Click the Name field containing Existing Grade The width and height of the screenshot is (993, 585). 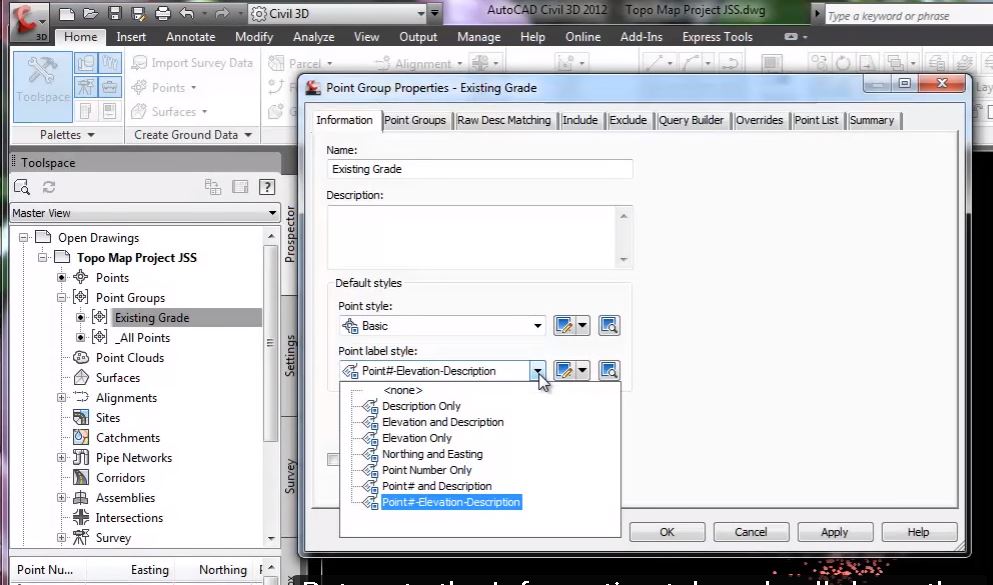pos(479,169)
